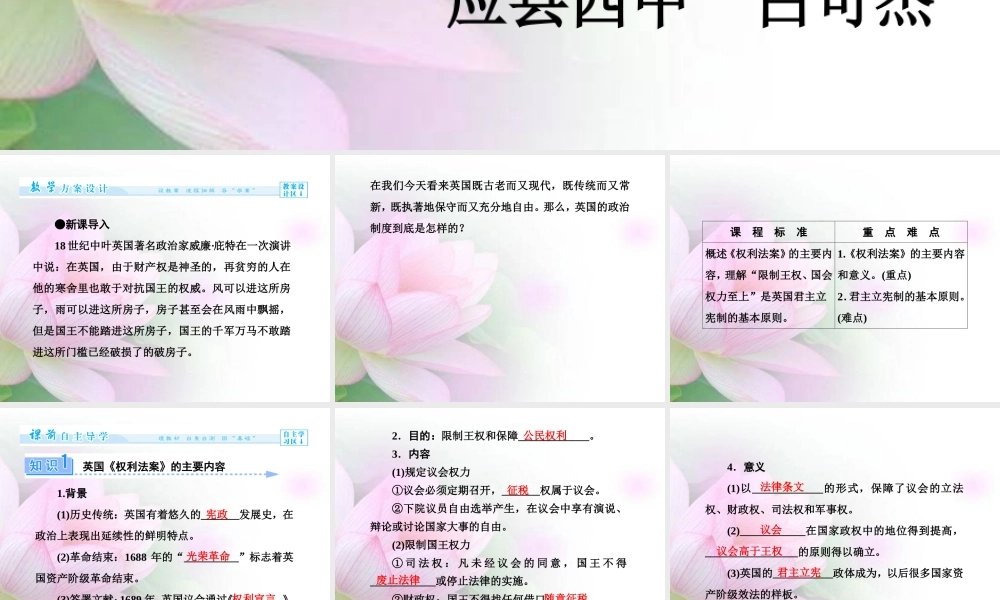Select the ●新课导入 heading
The height and width of the screenshot is (600, 1000).
[82, 224]
